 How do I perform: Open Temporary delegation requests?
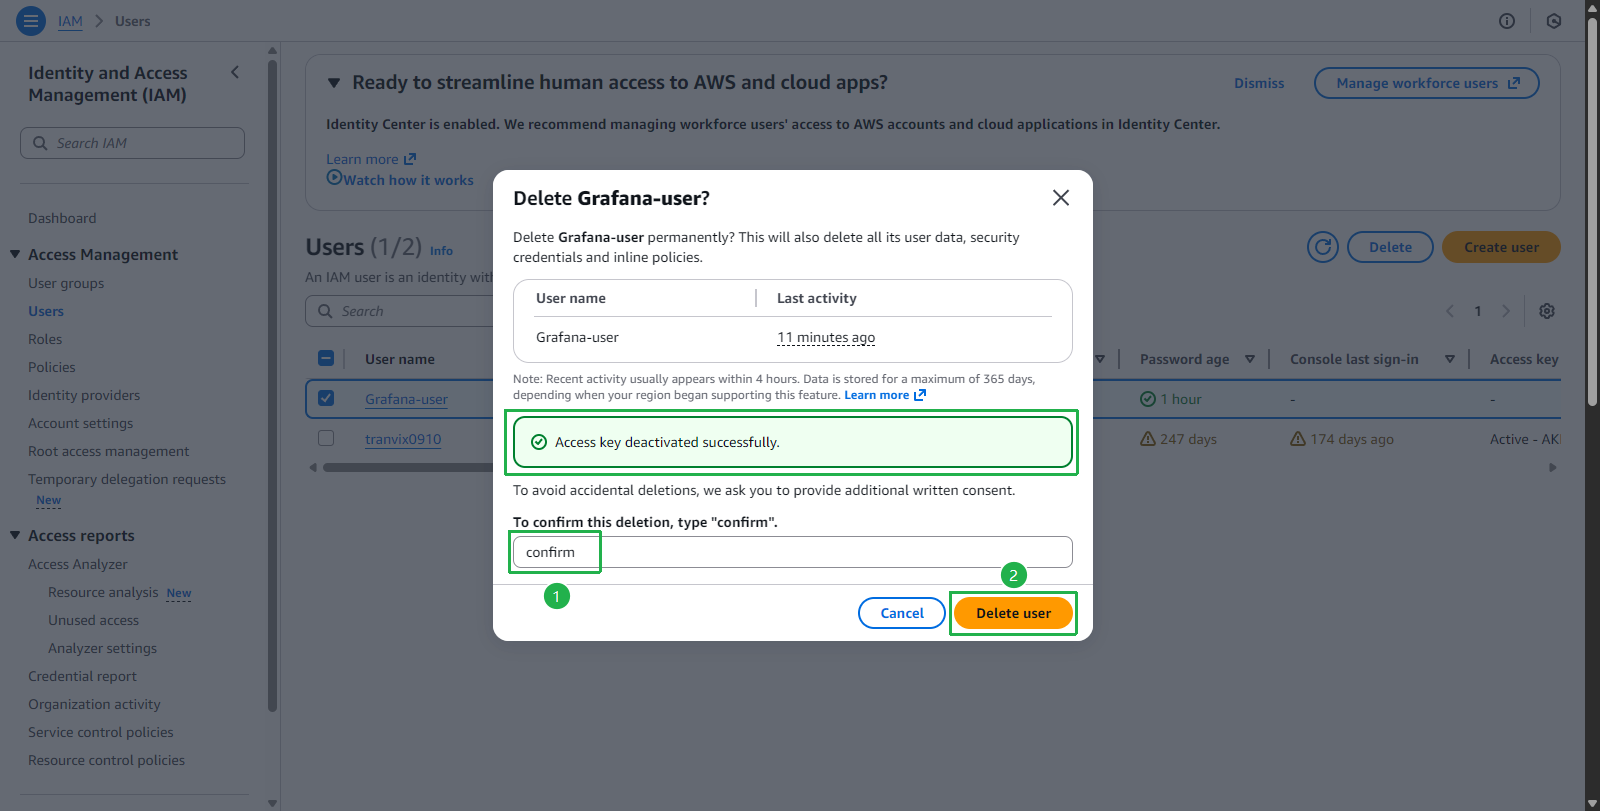[x=127, y=479]
